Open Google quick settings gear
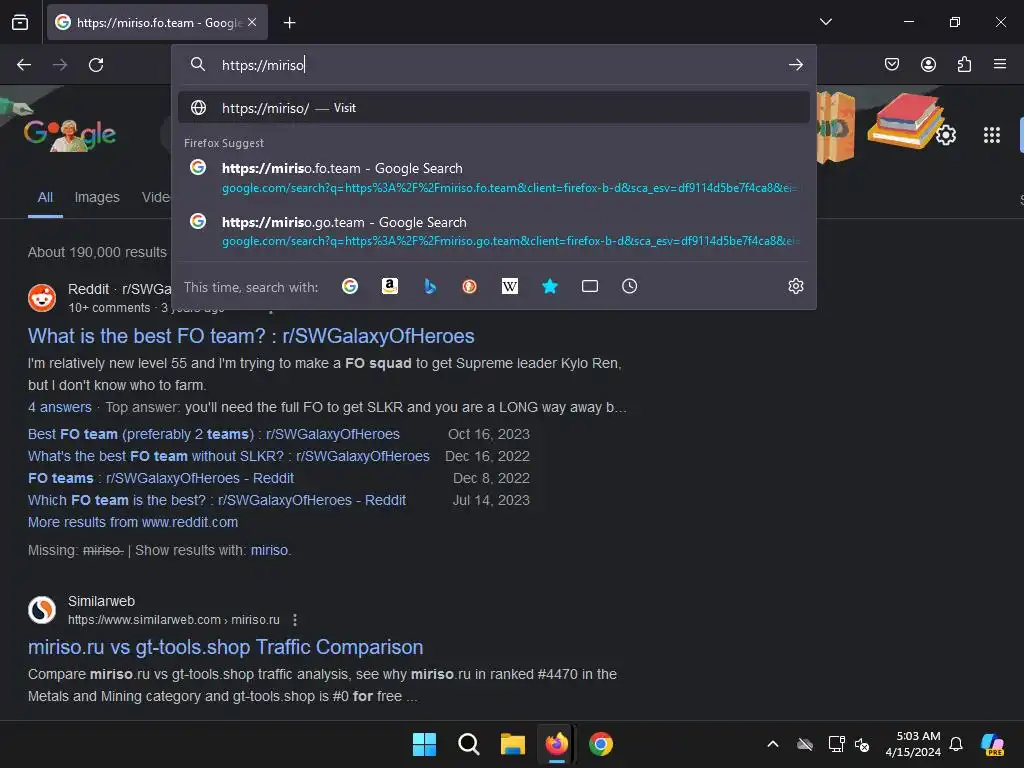The image size is (1024, 768). pos(946,135)
